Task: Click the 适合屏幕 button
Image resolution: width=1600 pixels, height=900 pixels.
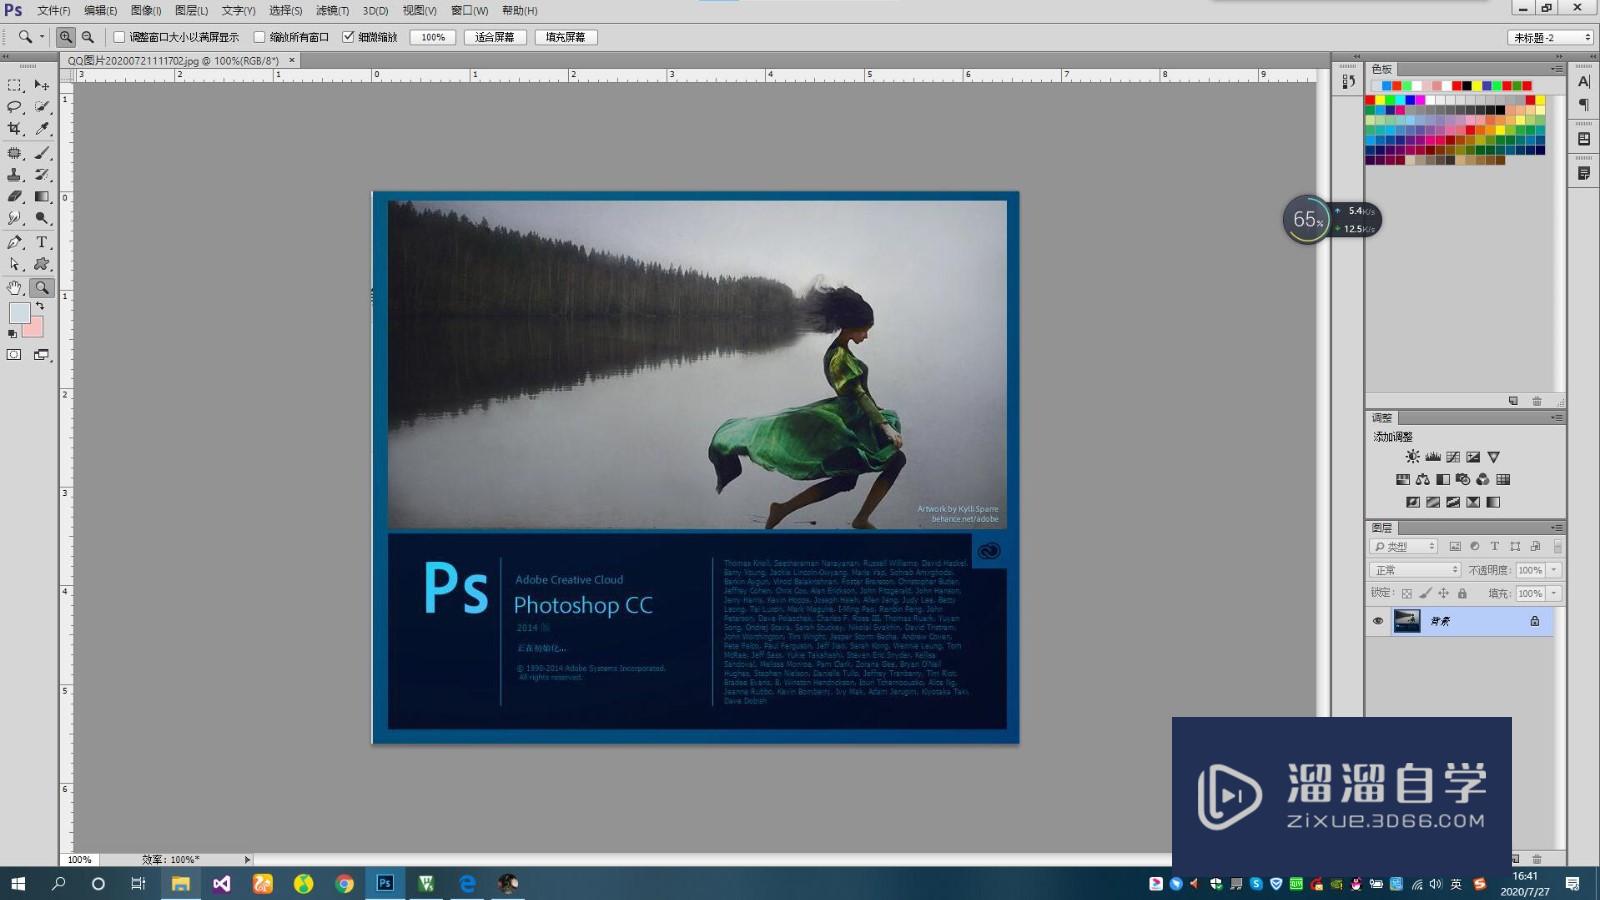Action: [x=495, y=37]
